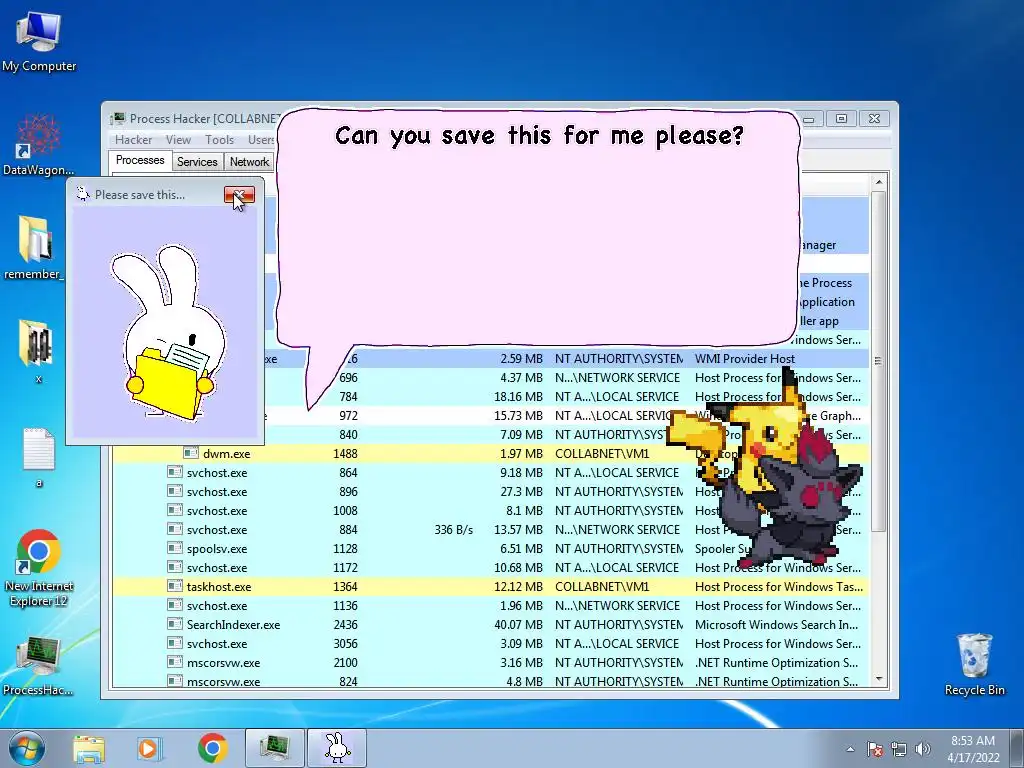
Task: Open the My Computer desktop icon
Action: (x=39, y=40)
